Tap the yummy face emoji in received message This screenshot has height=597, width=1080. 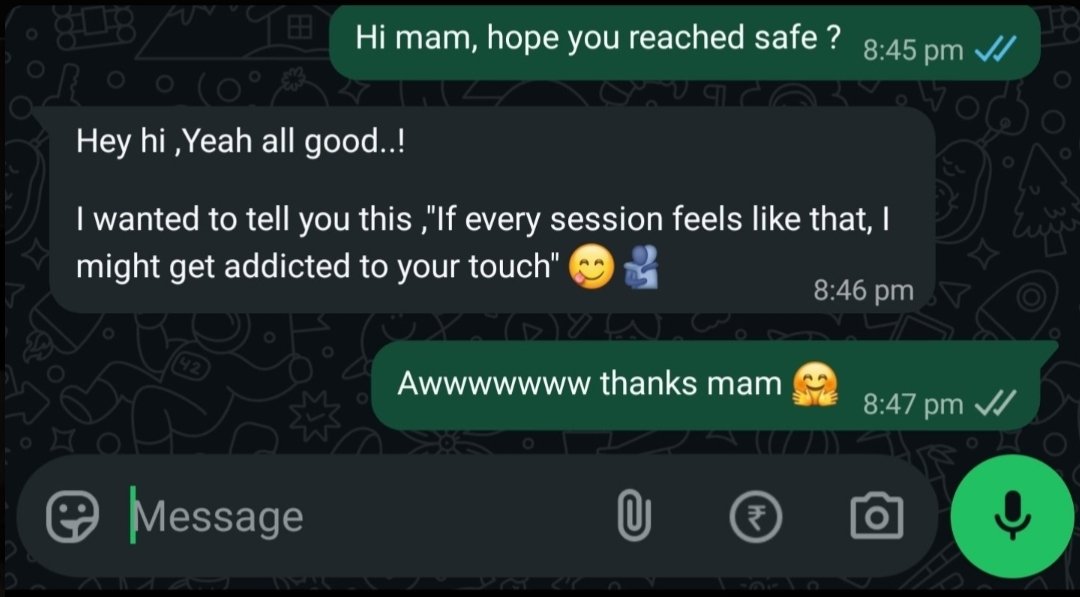(x=591, y=269)
